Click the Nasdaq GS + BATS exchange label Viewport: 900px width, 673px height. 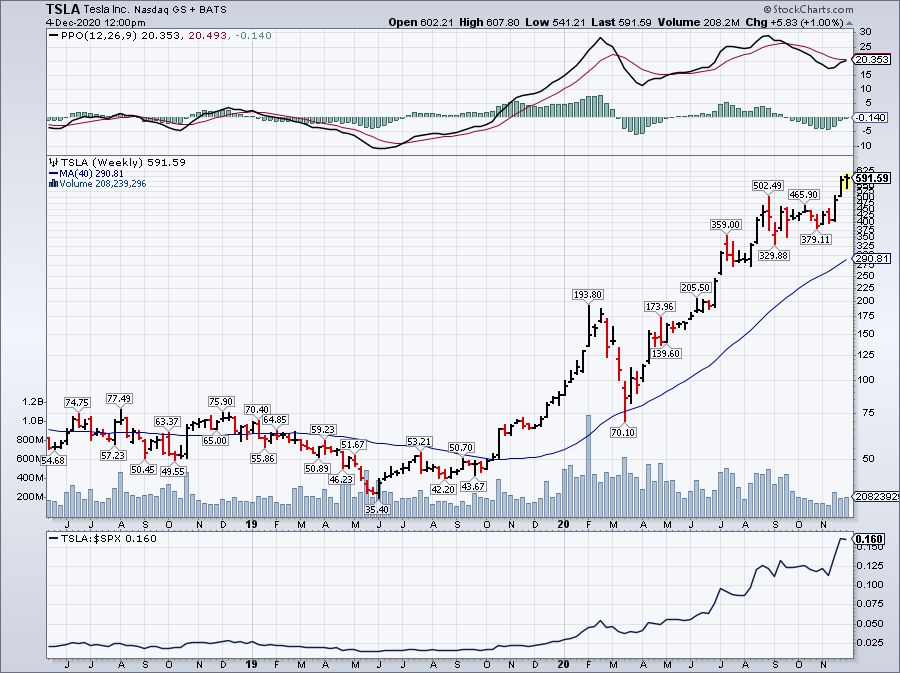(180, 10)
